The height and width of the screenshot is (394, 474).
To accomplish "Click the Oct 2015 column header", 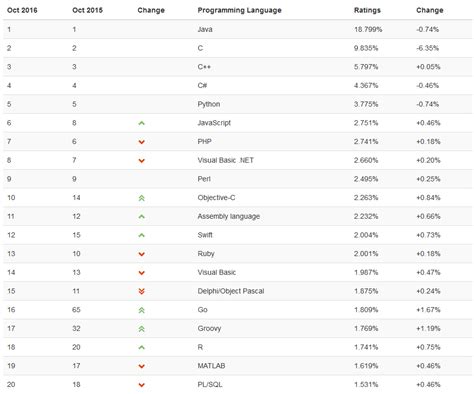I will click(x=87, y=10).
